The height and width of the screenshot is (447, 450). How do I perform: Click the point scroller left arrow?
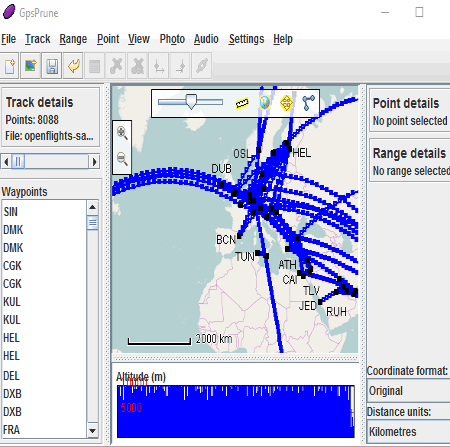[x=6, y=162]
